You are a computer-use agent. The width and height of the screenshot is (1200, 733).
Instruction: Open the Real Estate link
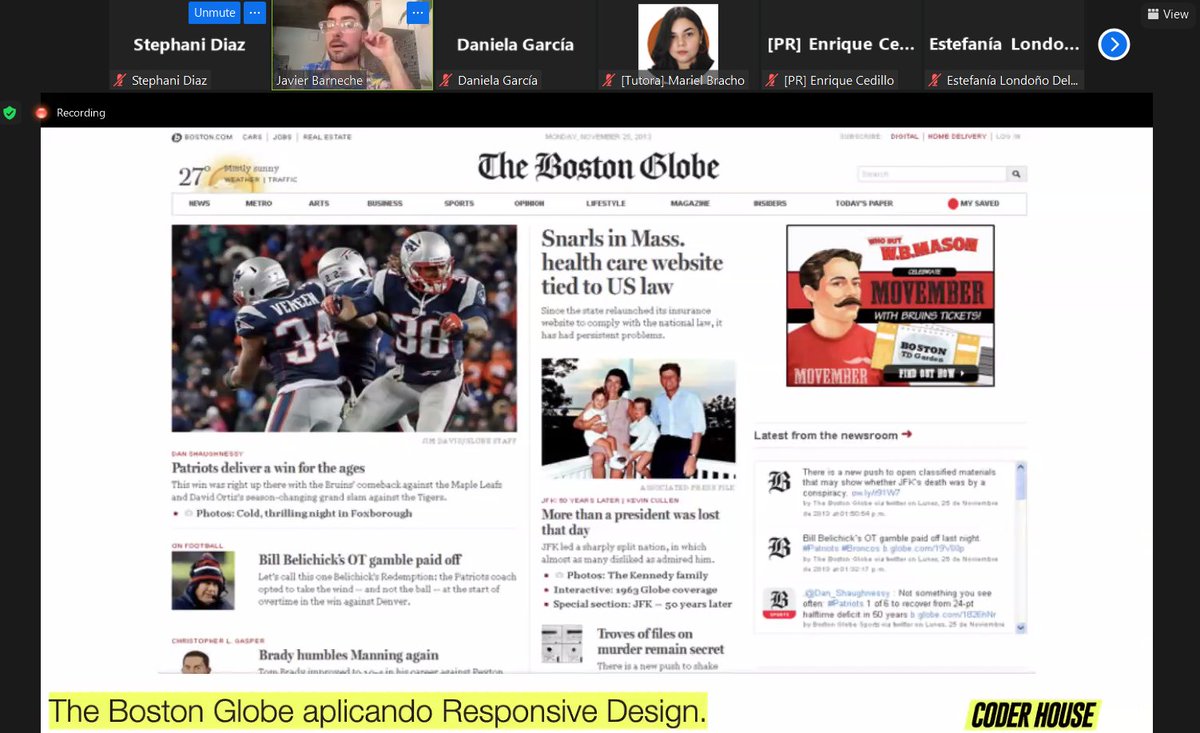coord(327,137)
